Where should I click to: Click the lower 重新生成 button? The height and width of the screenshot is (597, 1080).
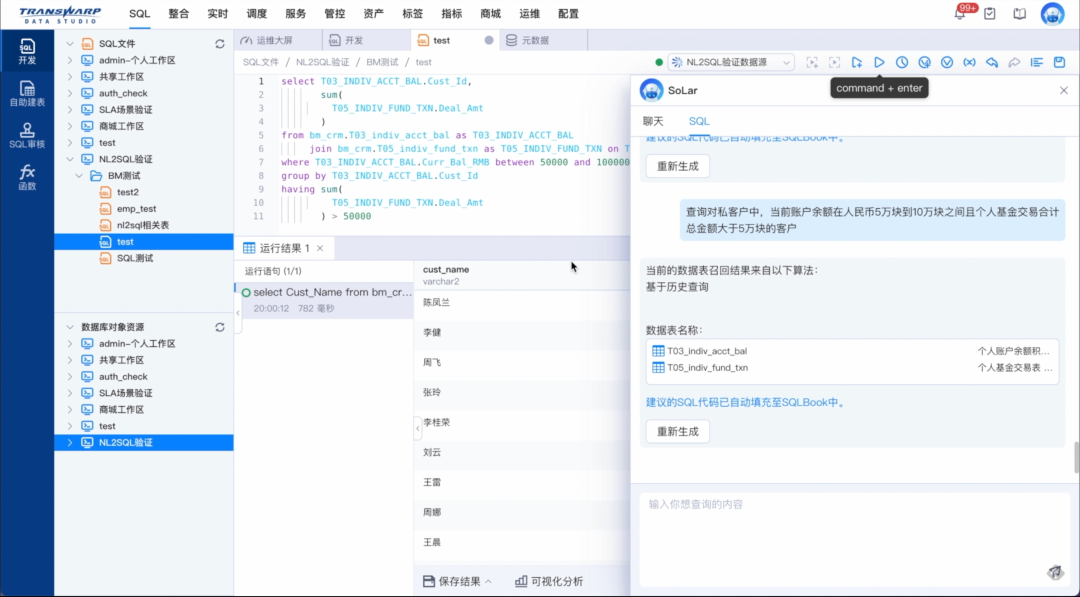[x=678, y=432]
